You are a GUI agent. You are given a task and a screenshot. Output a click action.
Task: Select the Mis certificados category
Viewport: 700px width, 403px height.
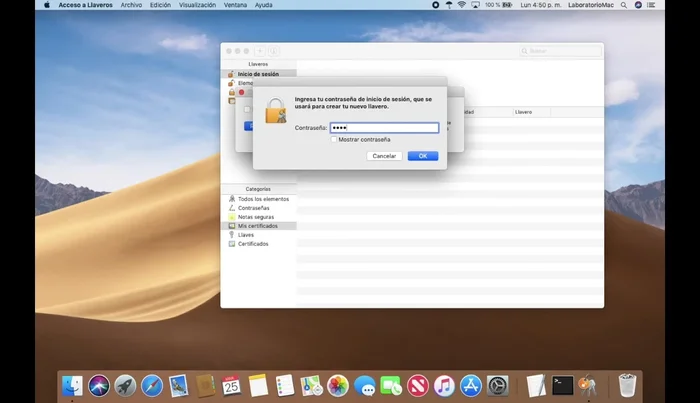257,226
